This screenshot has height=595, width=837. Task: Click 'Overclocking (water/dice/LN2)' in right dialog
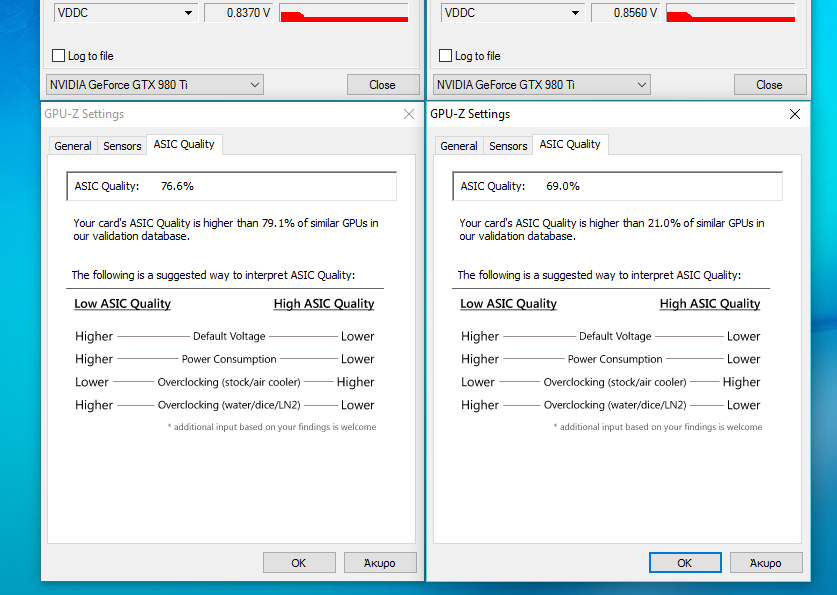615,405
